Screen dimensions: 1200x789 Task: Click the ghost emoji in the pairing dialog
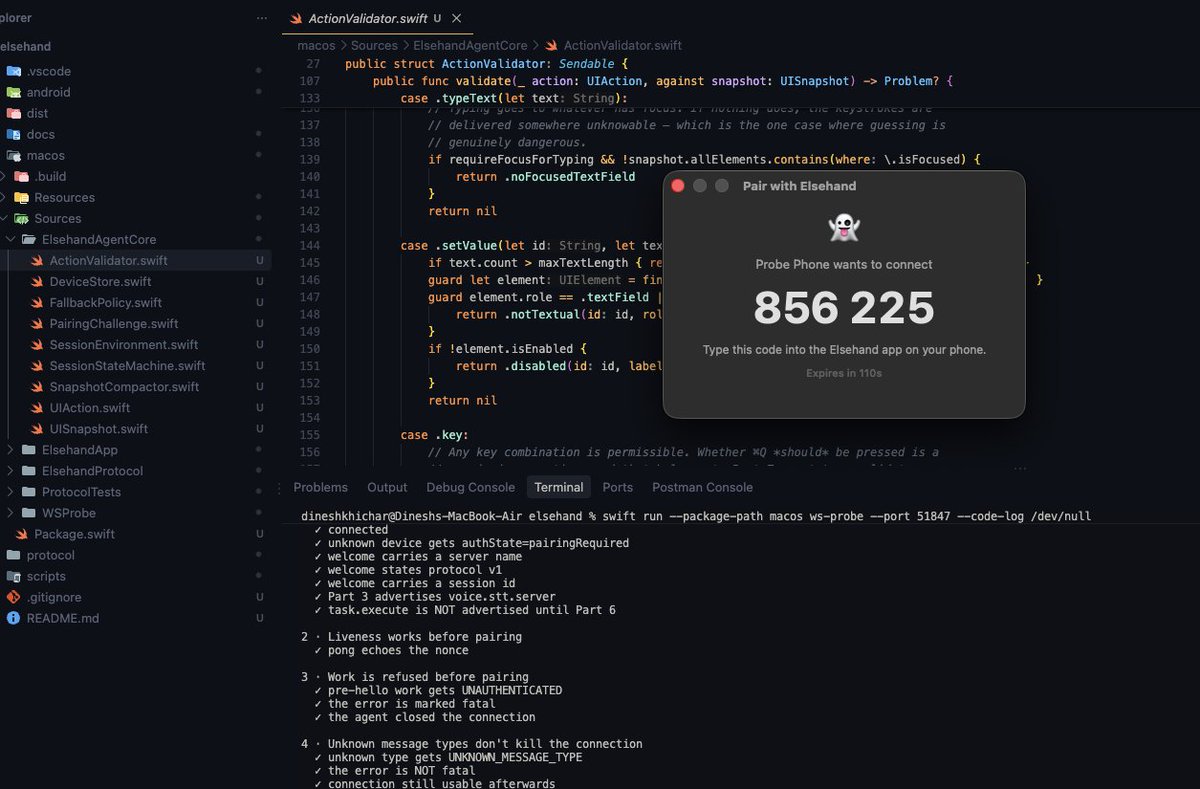click(x=844, y=228)
